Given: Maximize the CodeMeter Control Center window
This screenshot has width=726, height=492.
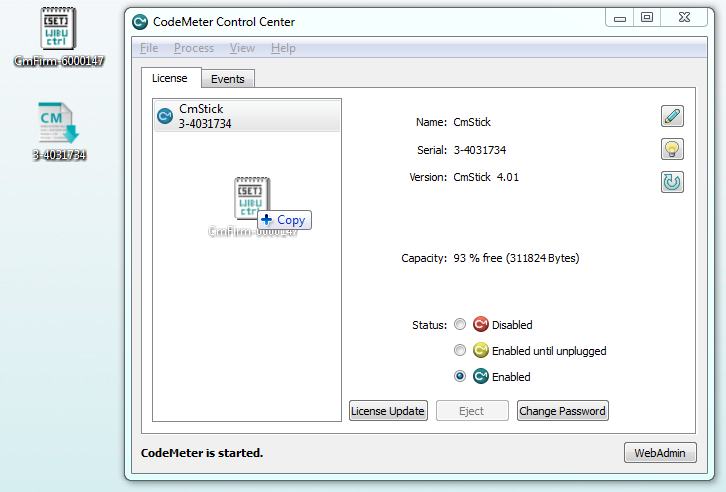Looking at the screenshot, I should click(647, 18).
